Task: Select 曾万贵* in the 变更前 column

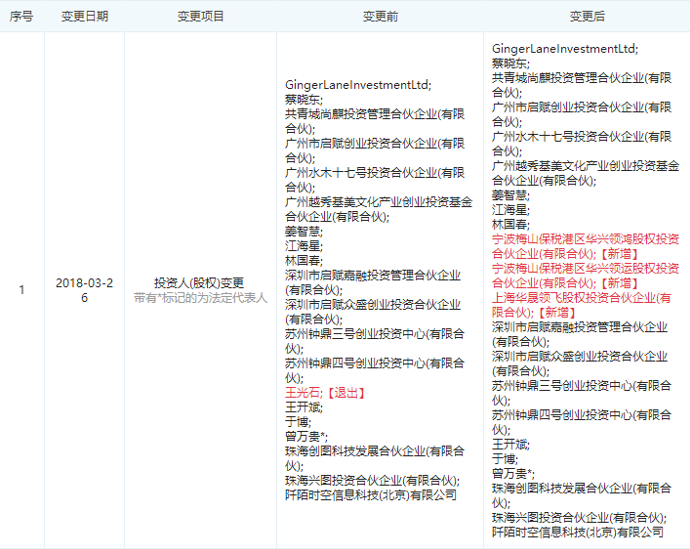Action: coord(306,436)
